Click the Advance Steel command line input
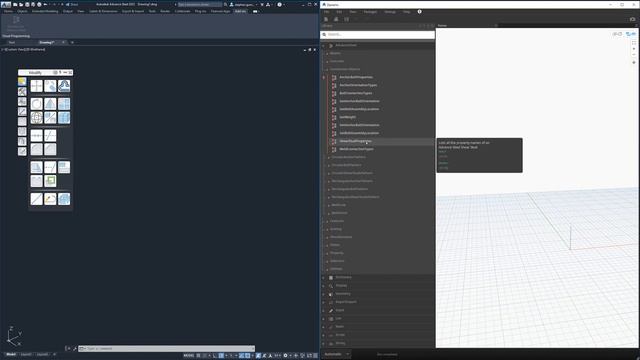 pyautogui.click(x=167, y=349)
